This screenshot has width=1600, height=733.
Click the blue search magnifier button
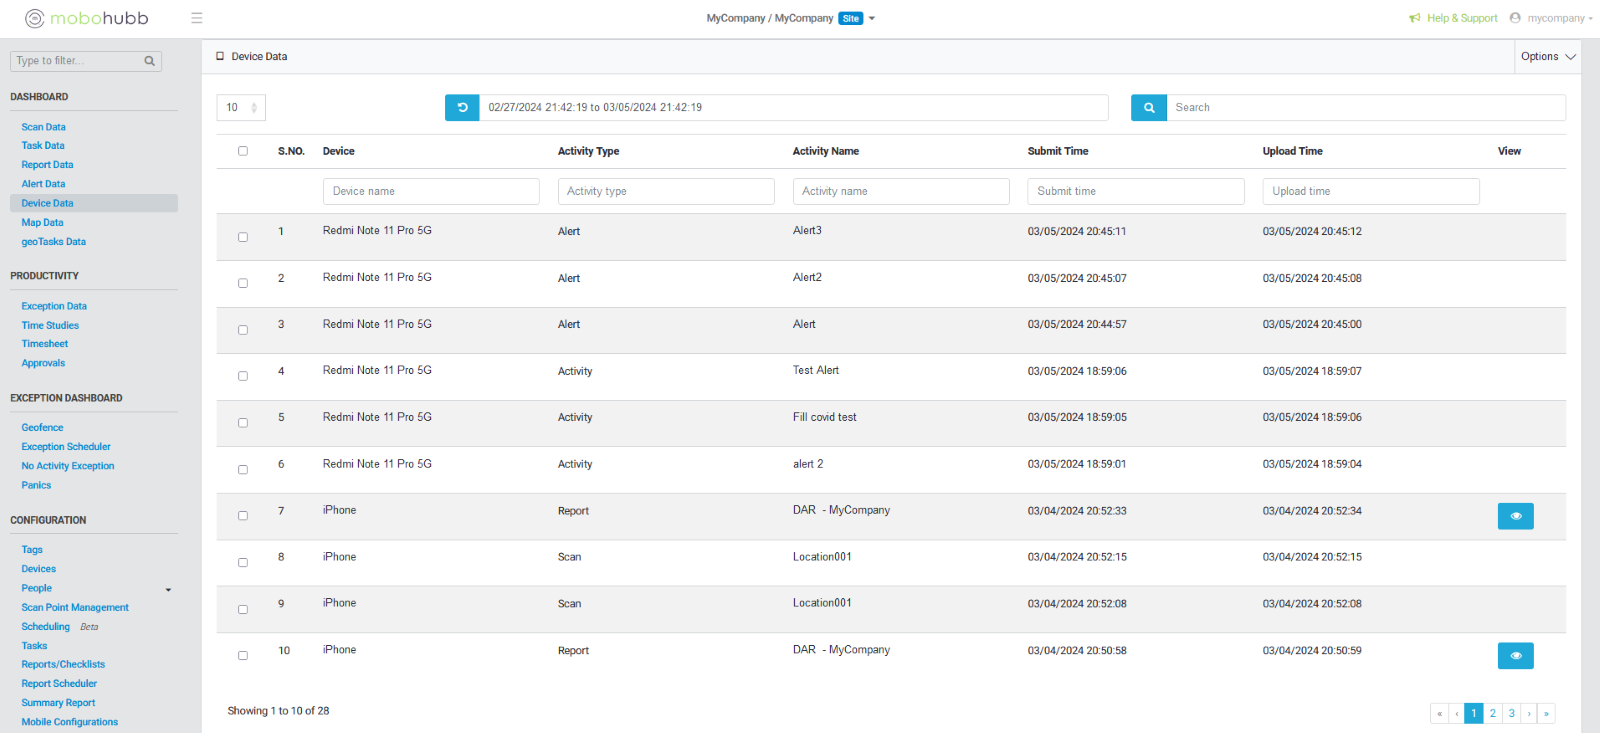pyautogui.click(x=1149, y=108)
